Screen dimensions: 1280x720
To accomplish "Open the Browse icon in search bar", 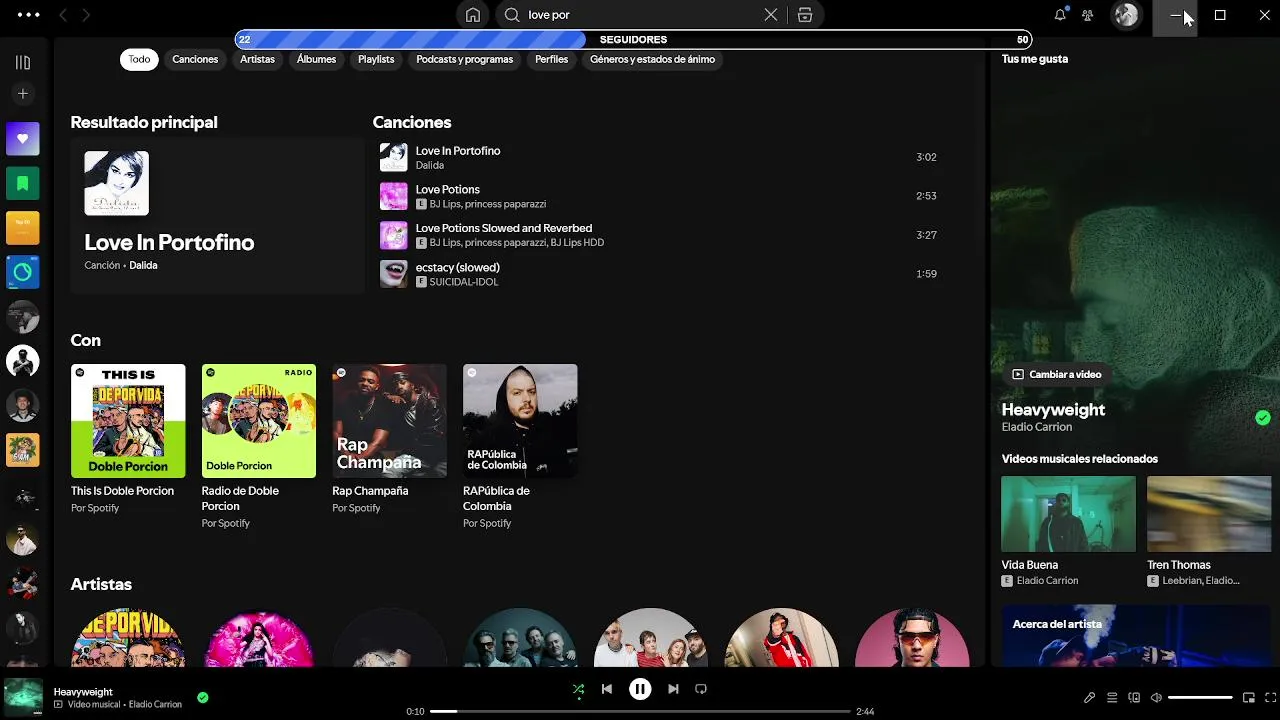I will [805, 15].
